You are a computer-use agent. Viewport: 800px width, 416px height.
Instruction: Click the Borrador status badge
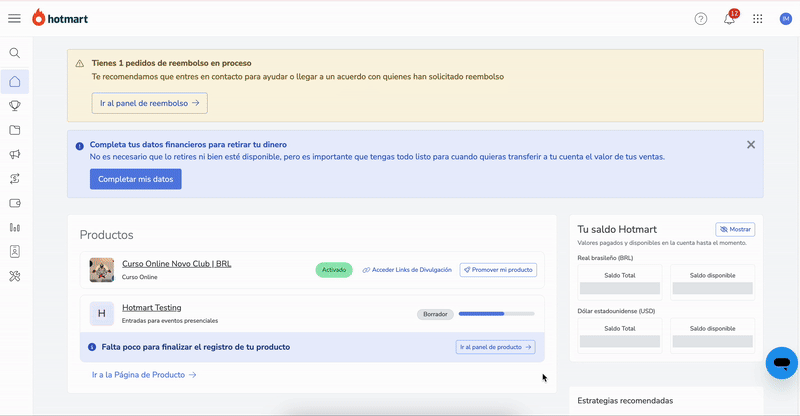[x=435, y=314]
